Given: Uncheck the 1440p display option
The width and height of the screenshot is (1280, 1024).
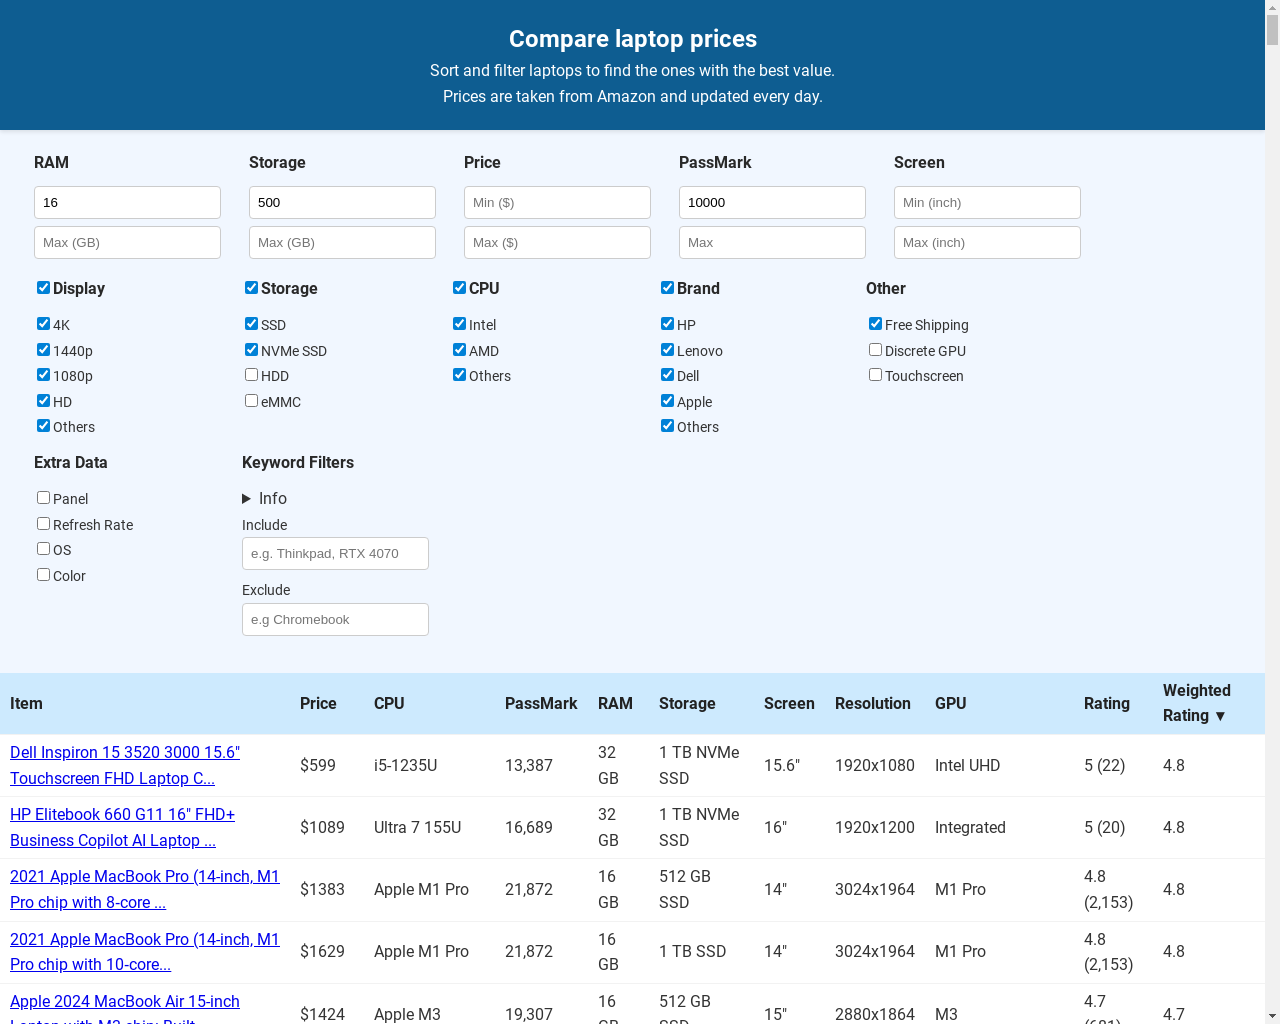Looking at the screenshot, I should tap(43, 350).
